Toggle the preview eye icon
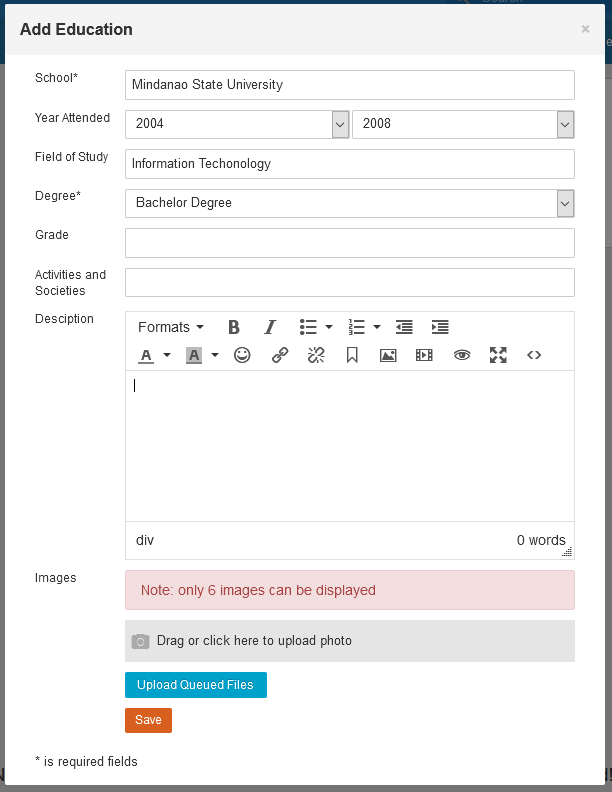 461,355
